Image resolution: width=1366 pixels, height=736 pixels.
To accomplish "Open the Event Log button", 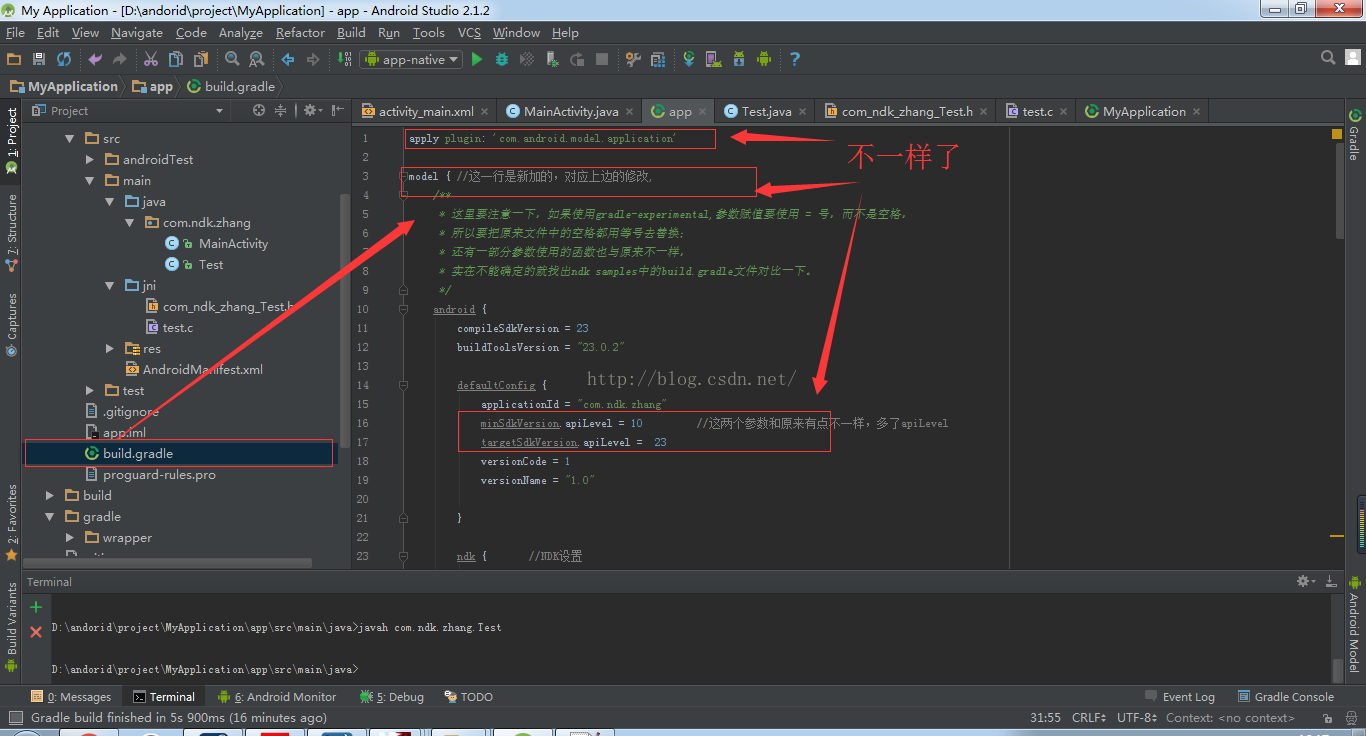I will point(1180,697).
